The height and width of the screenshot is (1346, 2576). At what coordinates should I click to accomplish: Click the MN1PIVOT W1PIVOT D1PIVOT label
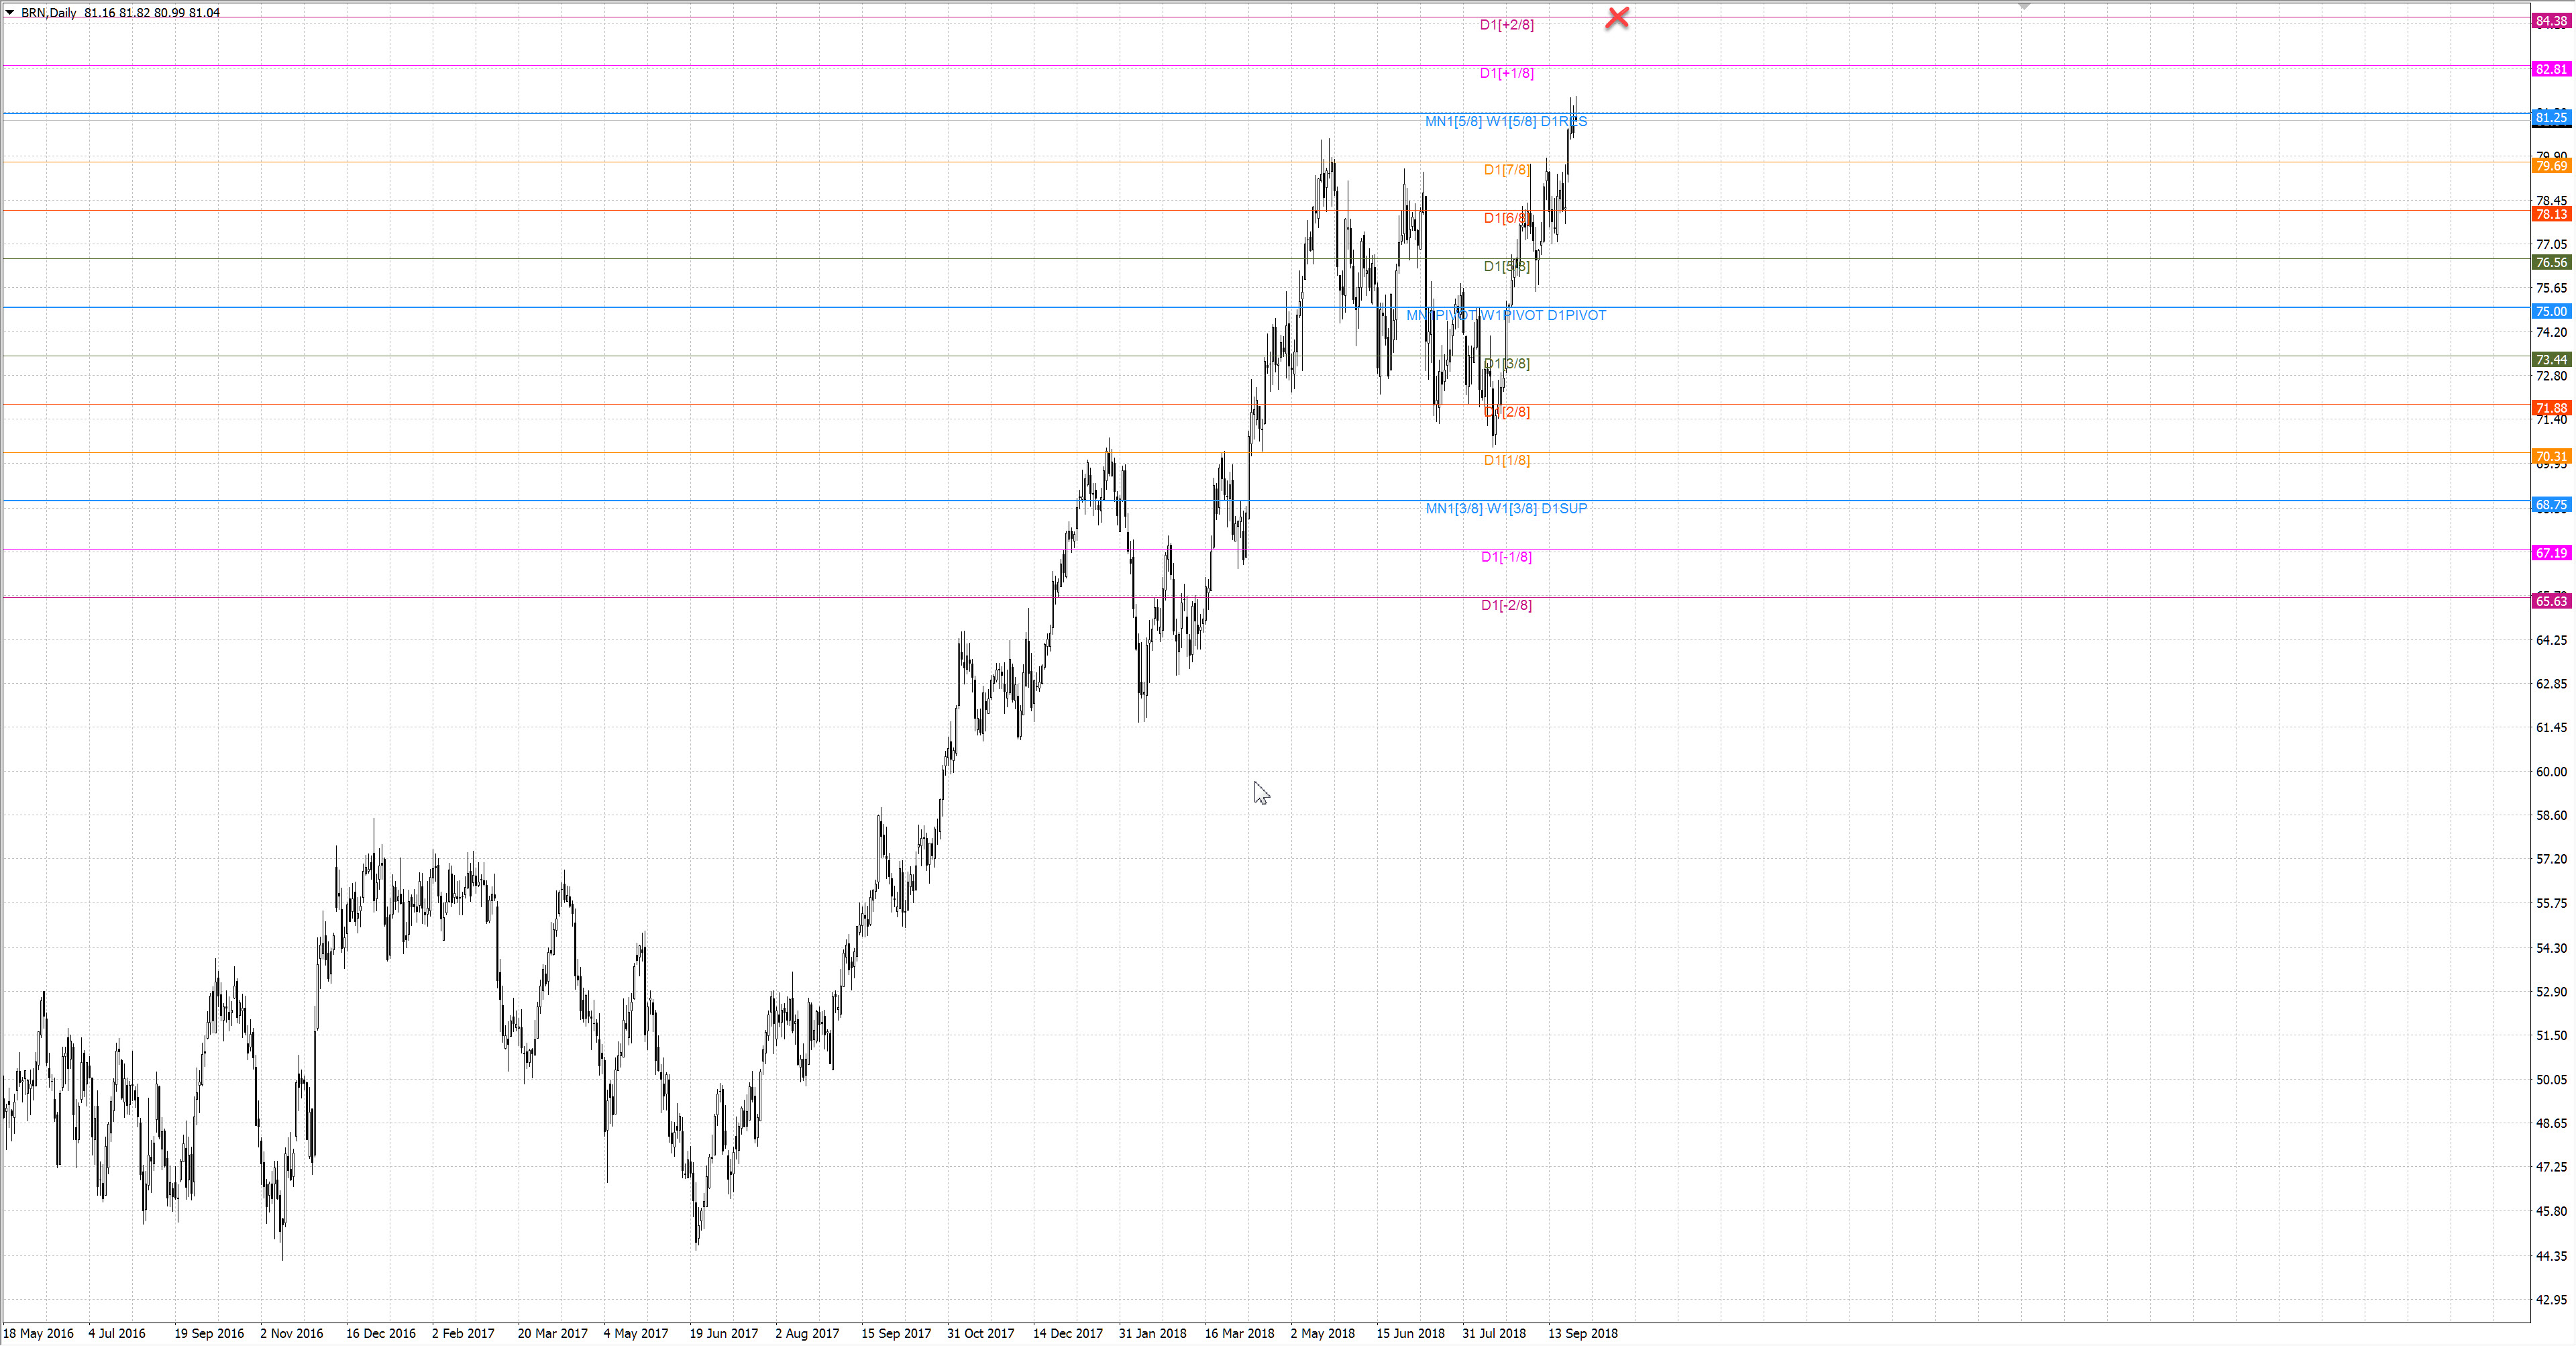tap(1505, 315)
